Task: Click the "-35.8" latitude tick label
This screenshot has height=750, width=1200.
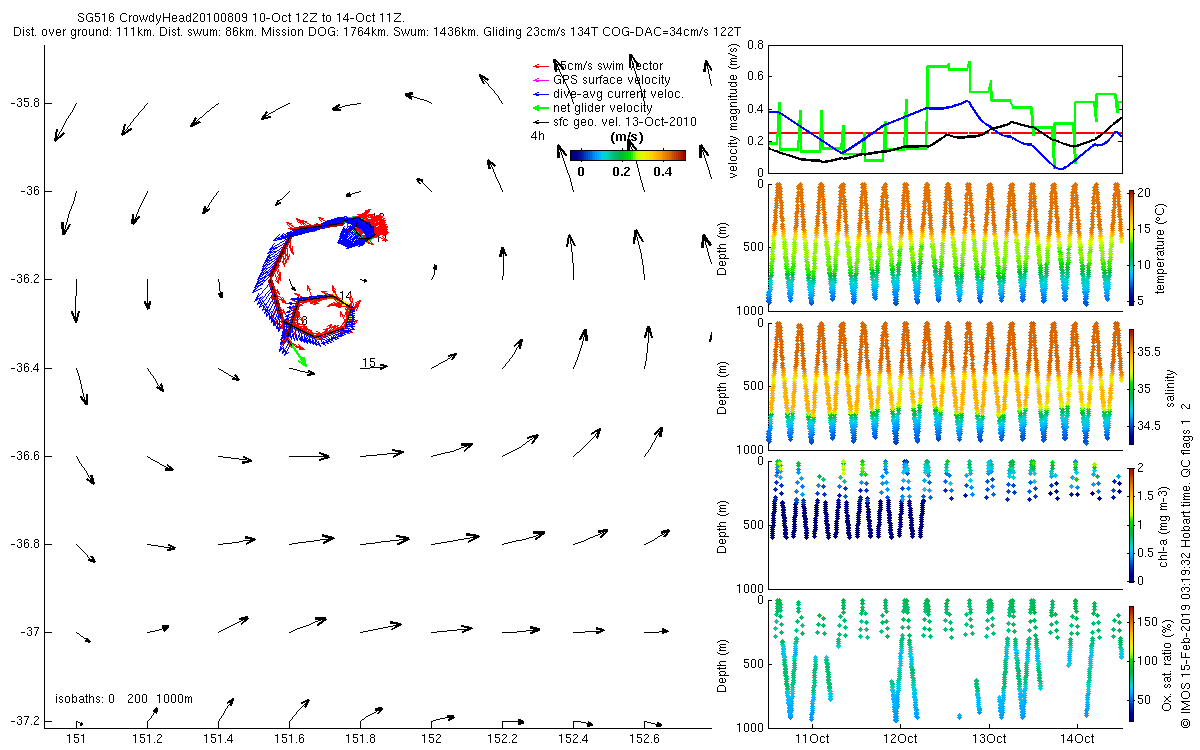Action: click(x=24, y=103)
